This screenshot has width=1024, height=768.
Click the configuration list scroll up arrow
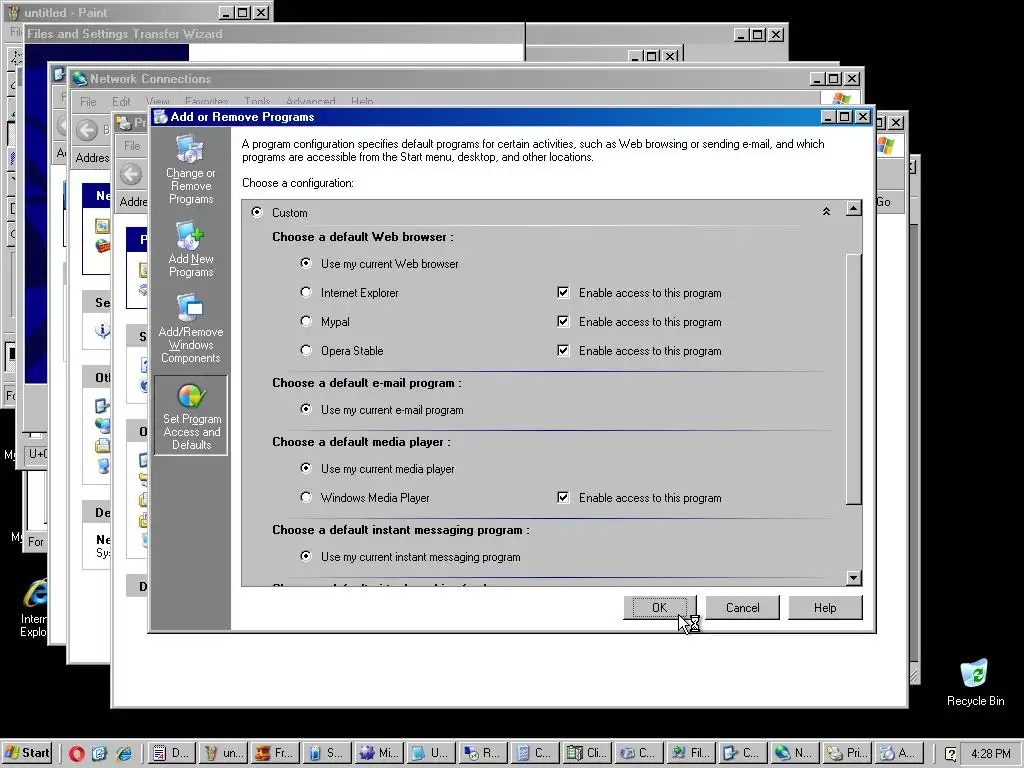point(854,208)
